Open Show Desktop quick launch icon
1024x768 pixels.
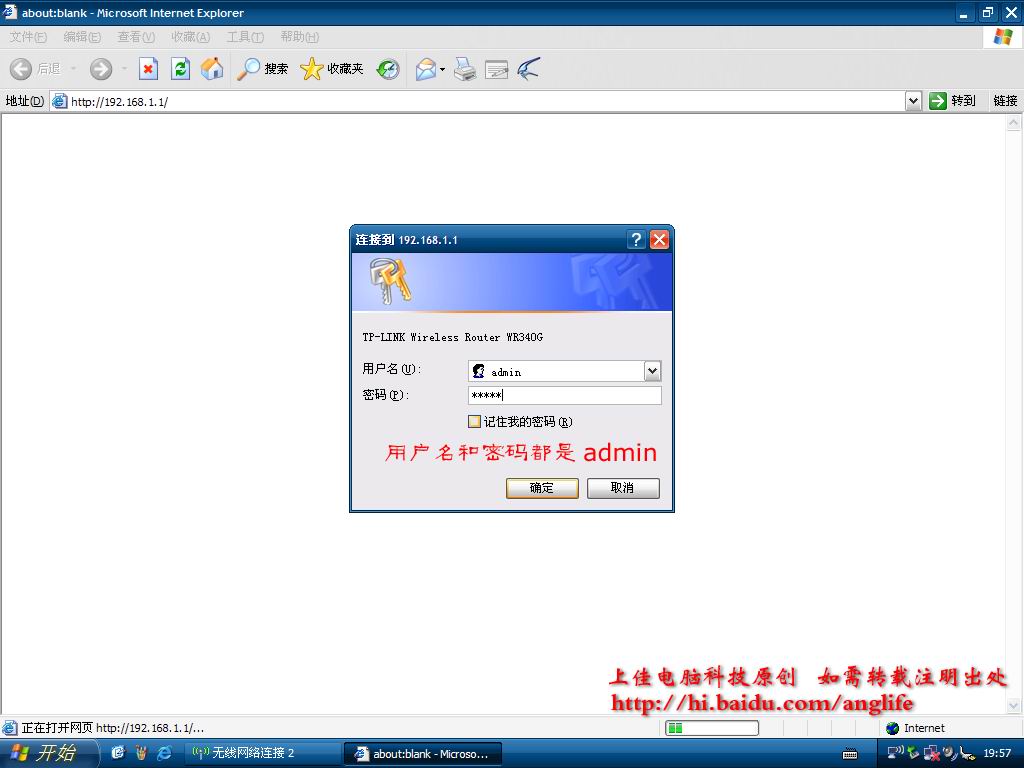tap(118, 753)
